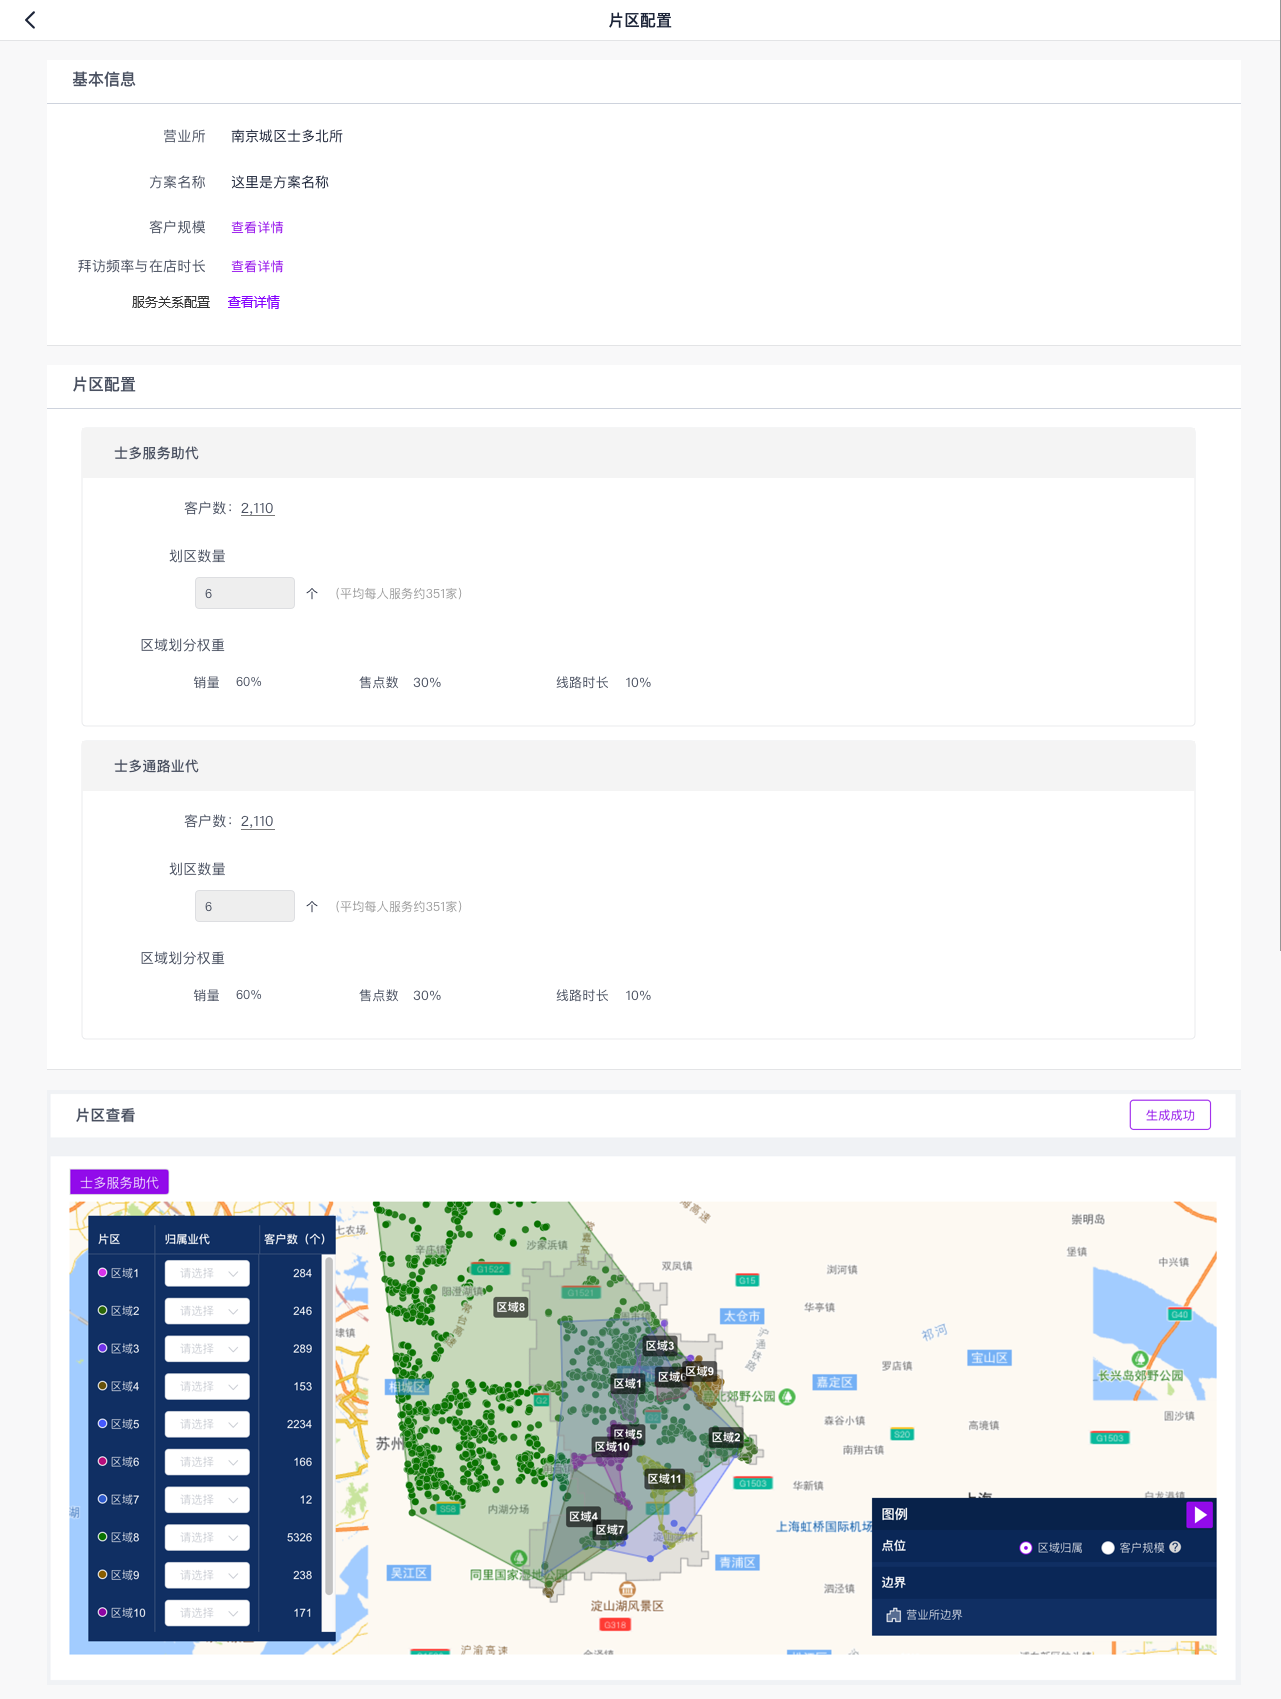Open the 归属业代 dropdown for 区域1

tap(207, 1273)
